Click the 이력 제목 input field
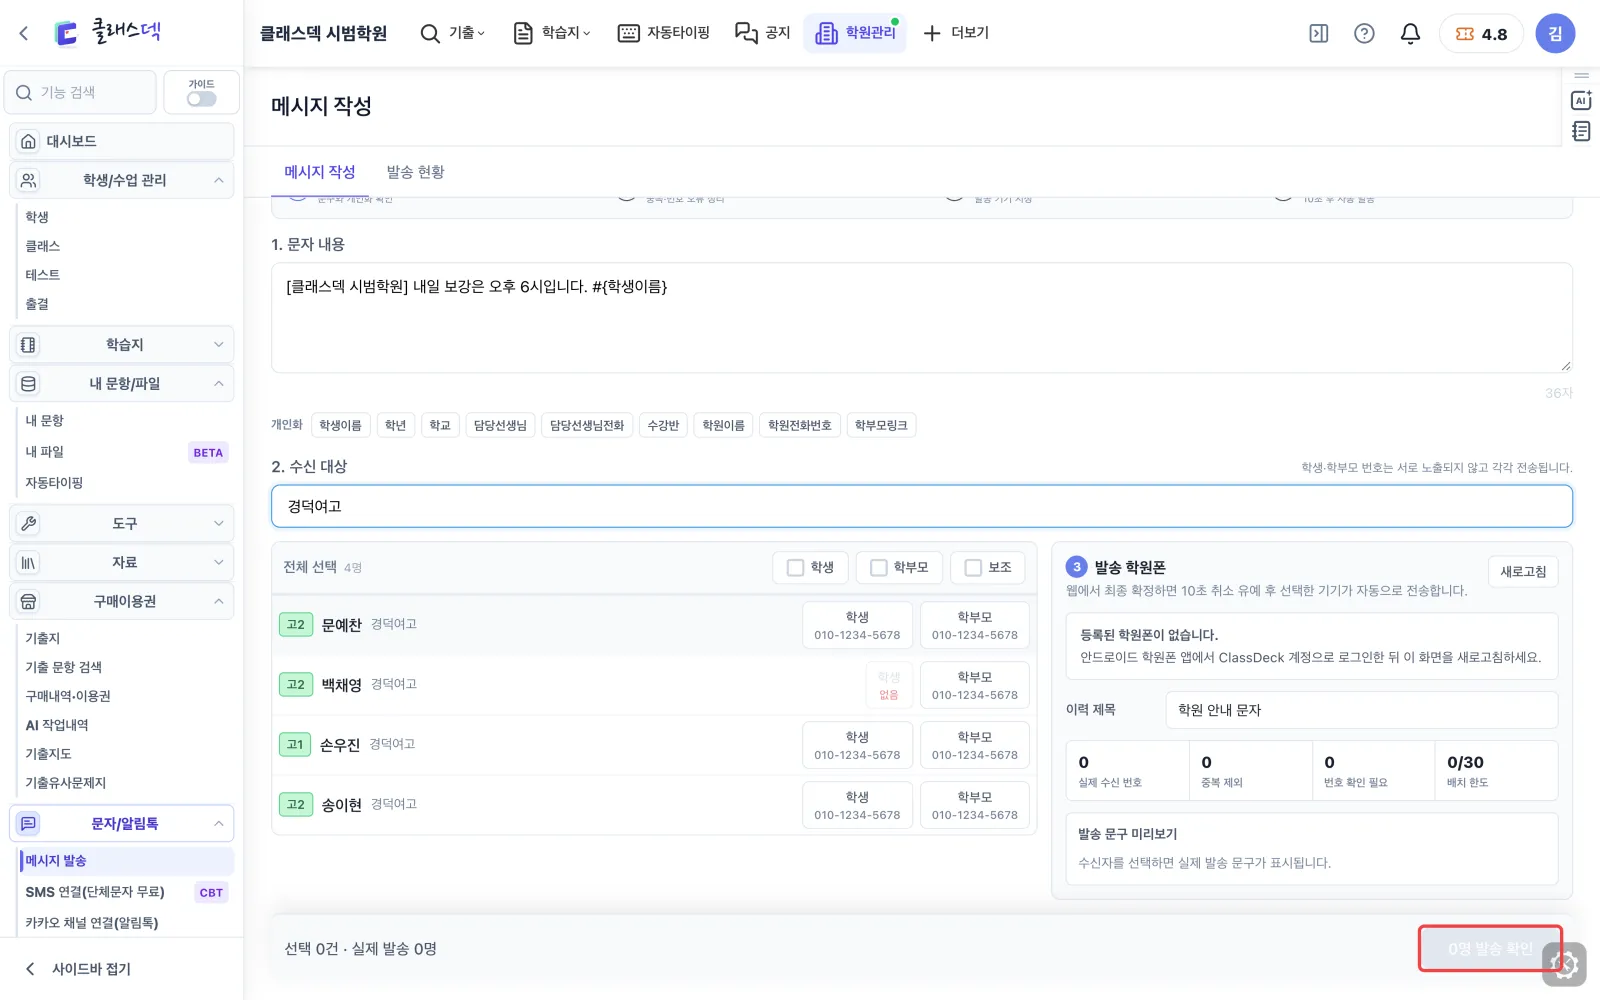1600x1000 pixels. pyautogui.click(x=1361, y=710)
